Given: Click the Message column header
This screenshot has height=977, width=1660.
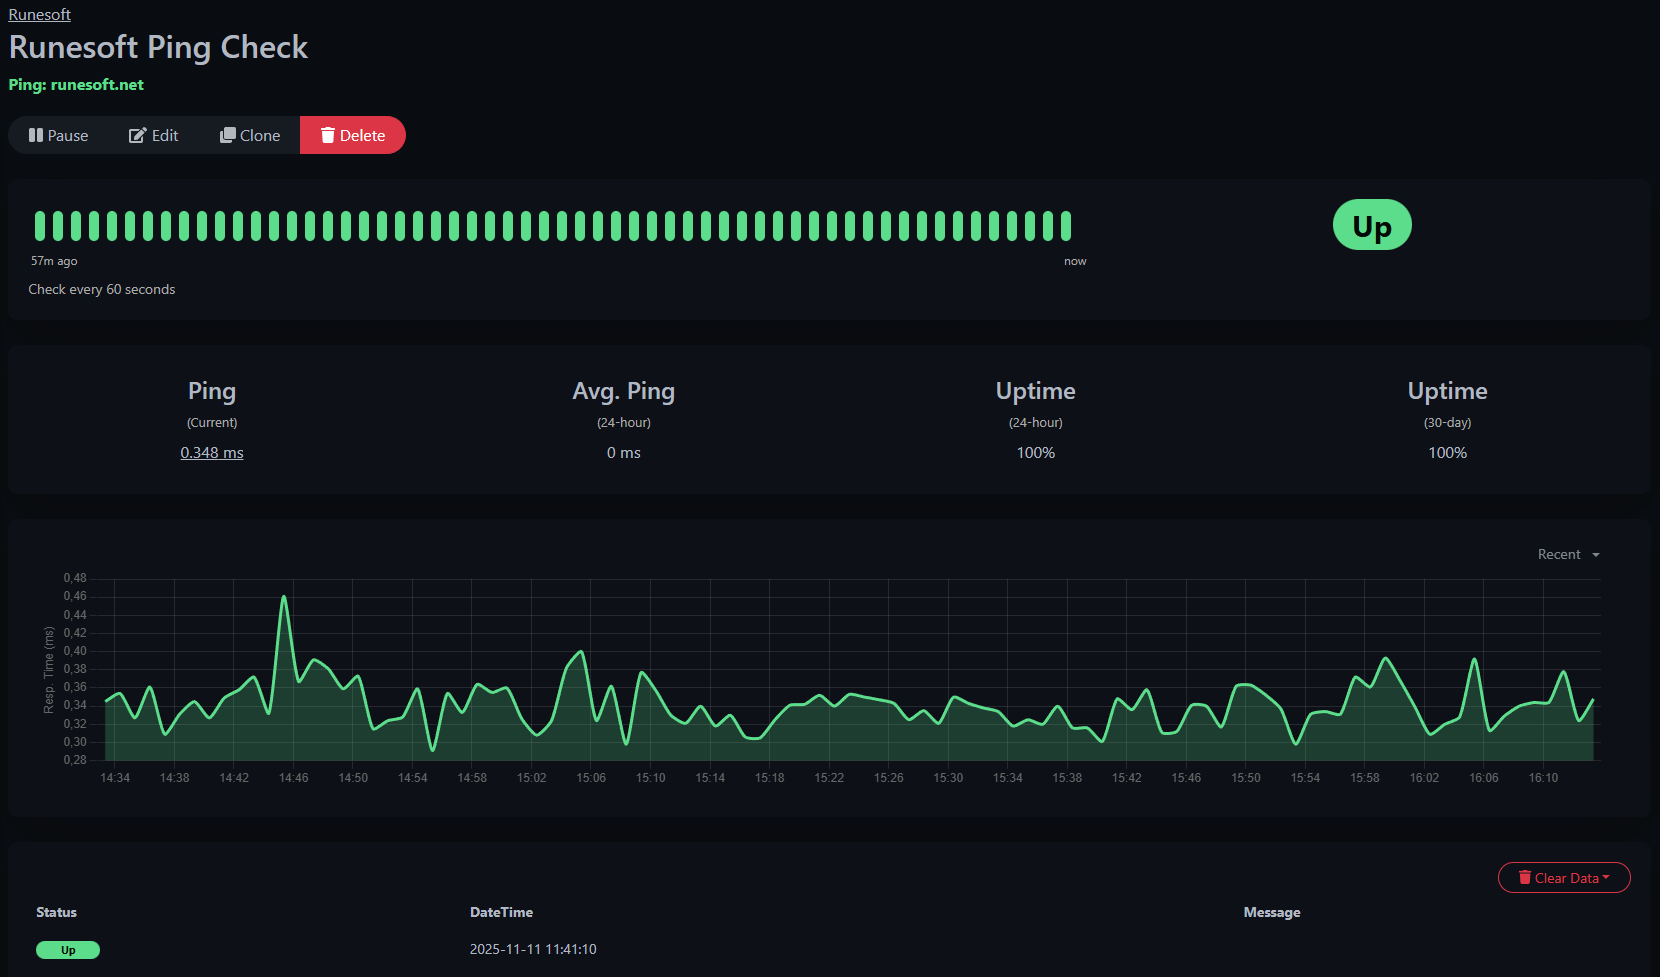Looking at the screenshot, I should (1271, 912).
